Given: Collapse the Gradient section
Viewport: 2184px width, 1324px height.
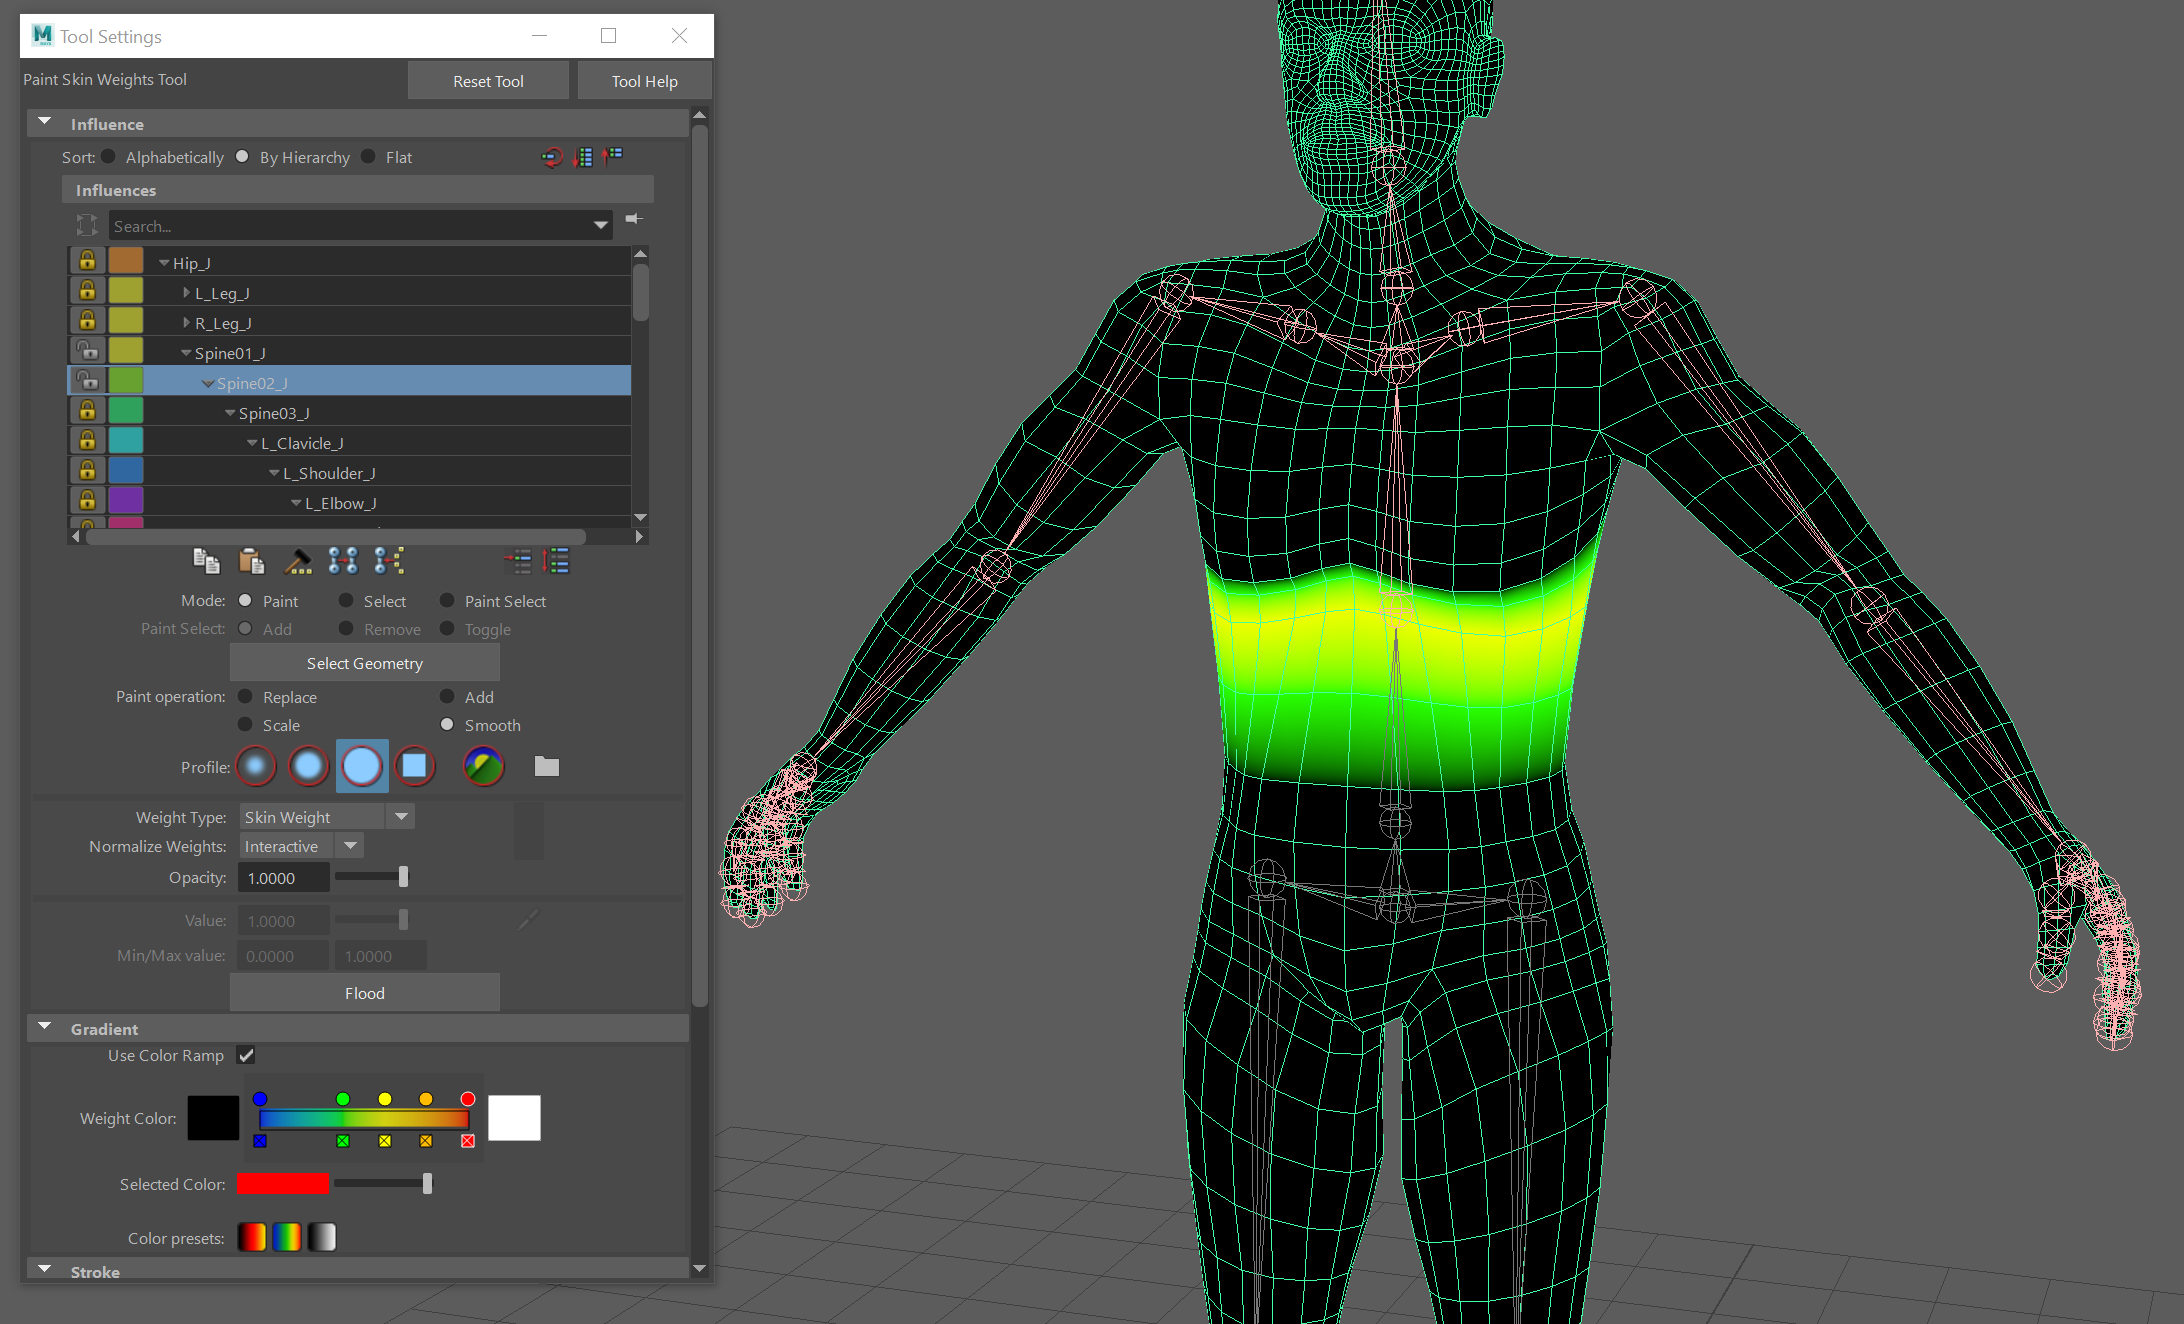Looking at the screenshot, I should click(x=45, y=1027).
